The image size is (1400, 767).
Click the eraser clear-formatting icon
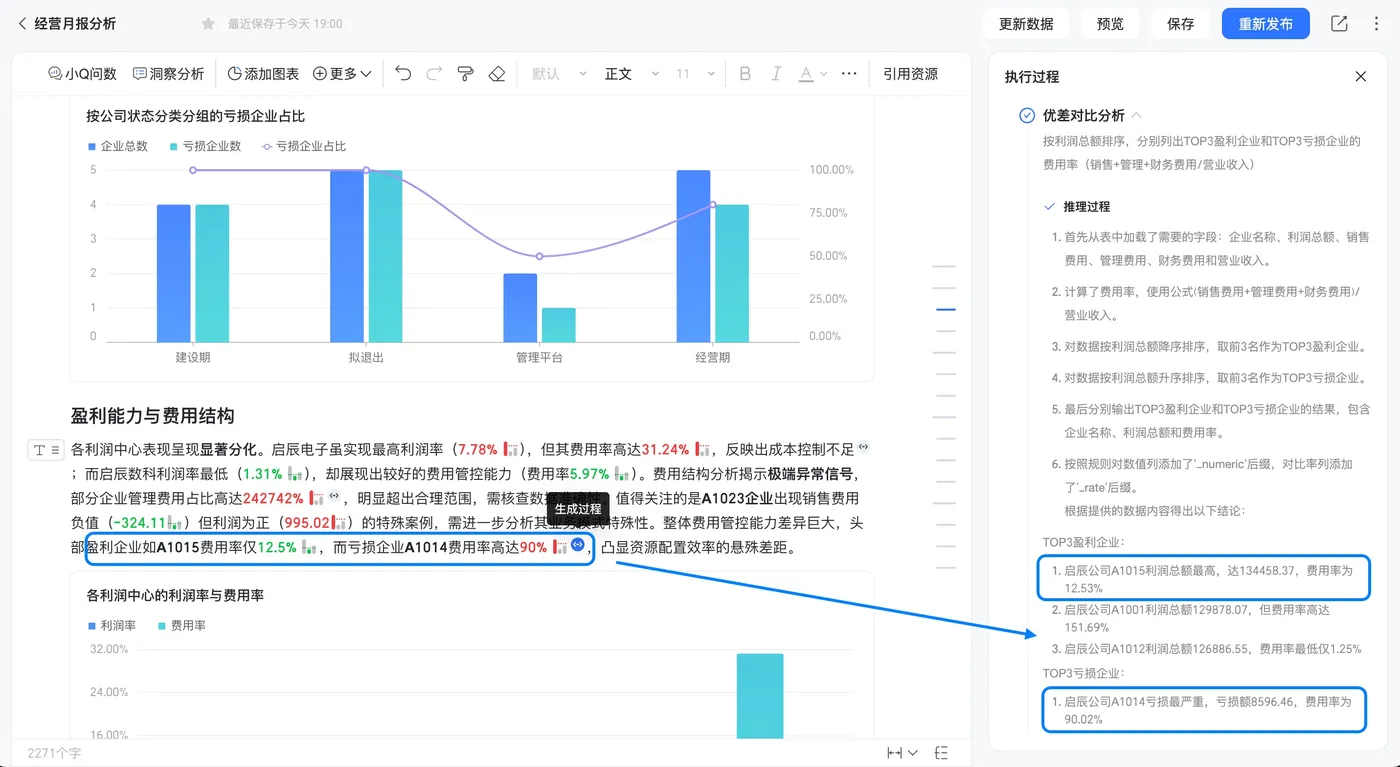coord(497,74)
